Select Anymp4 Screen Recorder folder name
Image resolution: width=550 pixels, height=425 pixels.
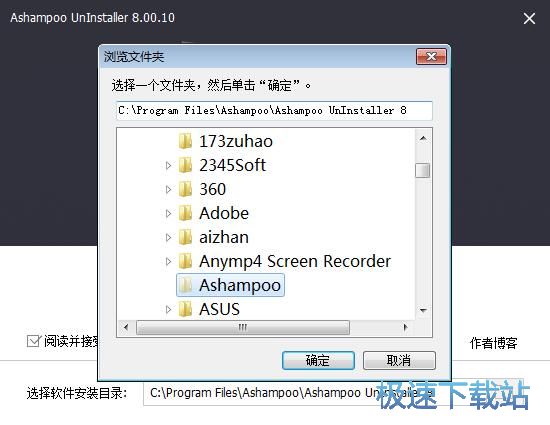(295, 261)
